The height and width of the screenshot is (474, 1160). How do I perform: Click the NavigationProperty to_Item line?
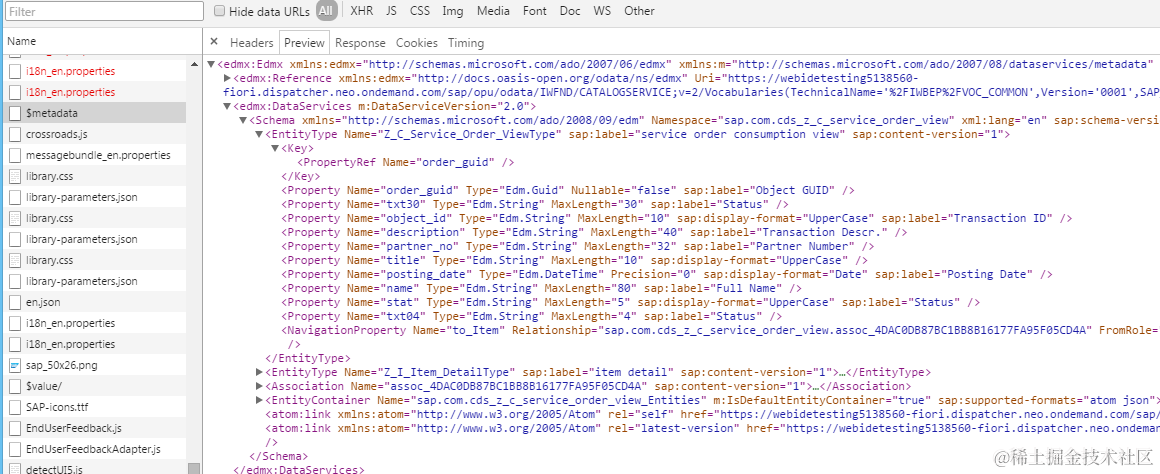pyautogui.click(x=721, y=330)
